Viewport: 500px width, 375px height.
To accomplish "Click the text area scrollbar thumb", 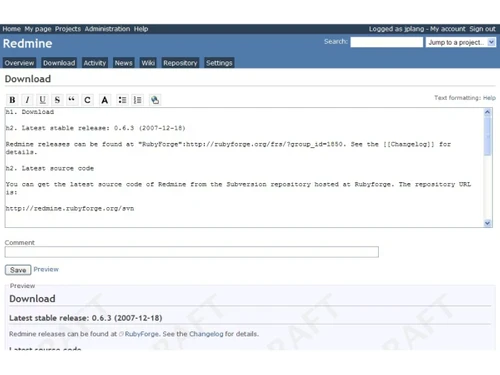I will coord(487,136).
